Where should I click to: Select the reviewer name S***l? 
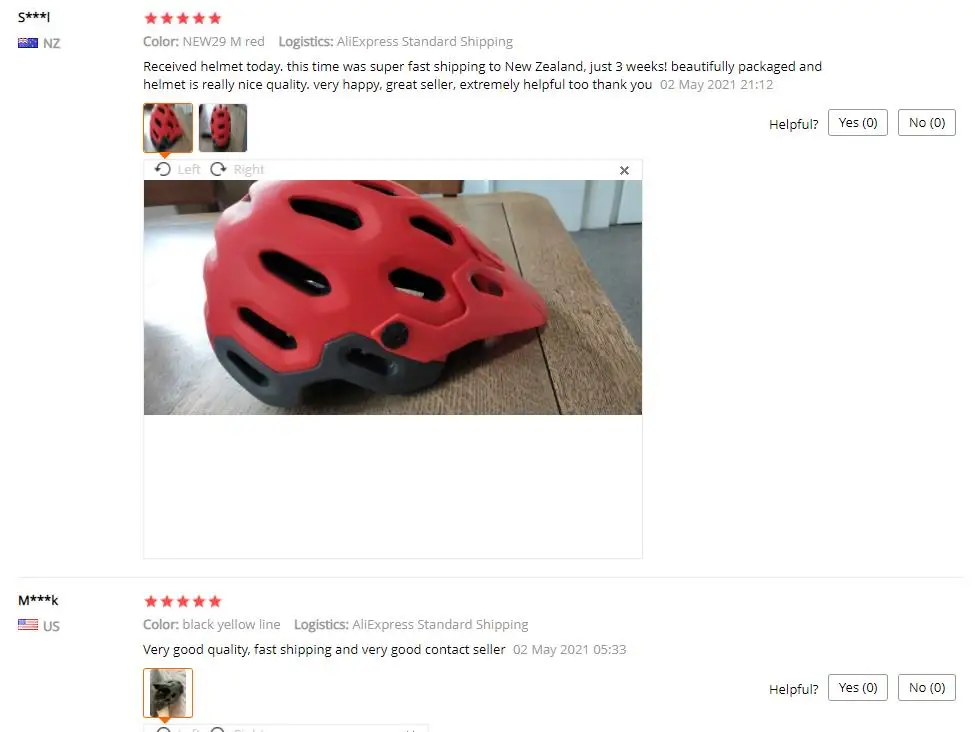[34, 17]
